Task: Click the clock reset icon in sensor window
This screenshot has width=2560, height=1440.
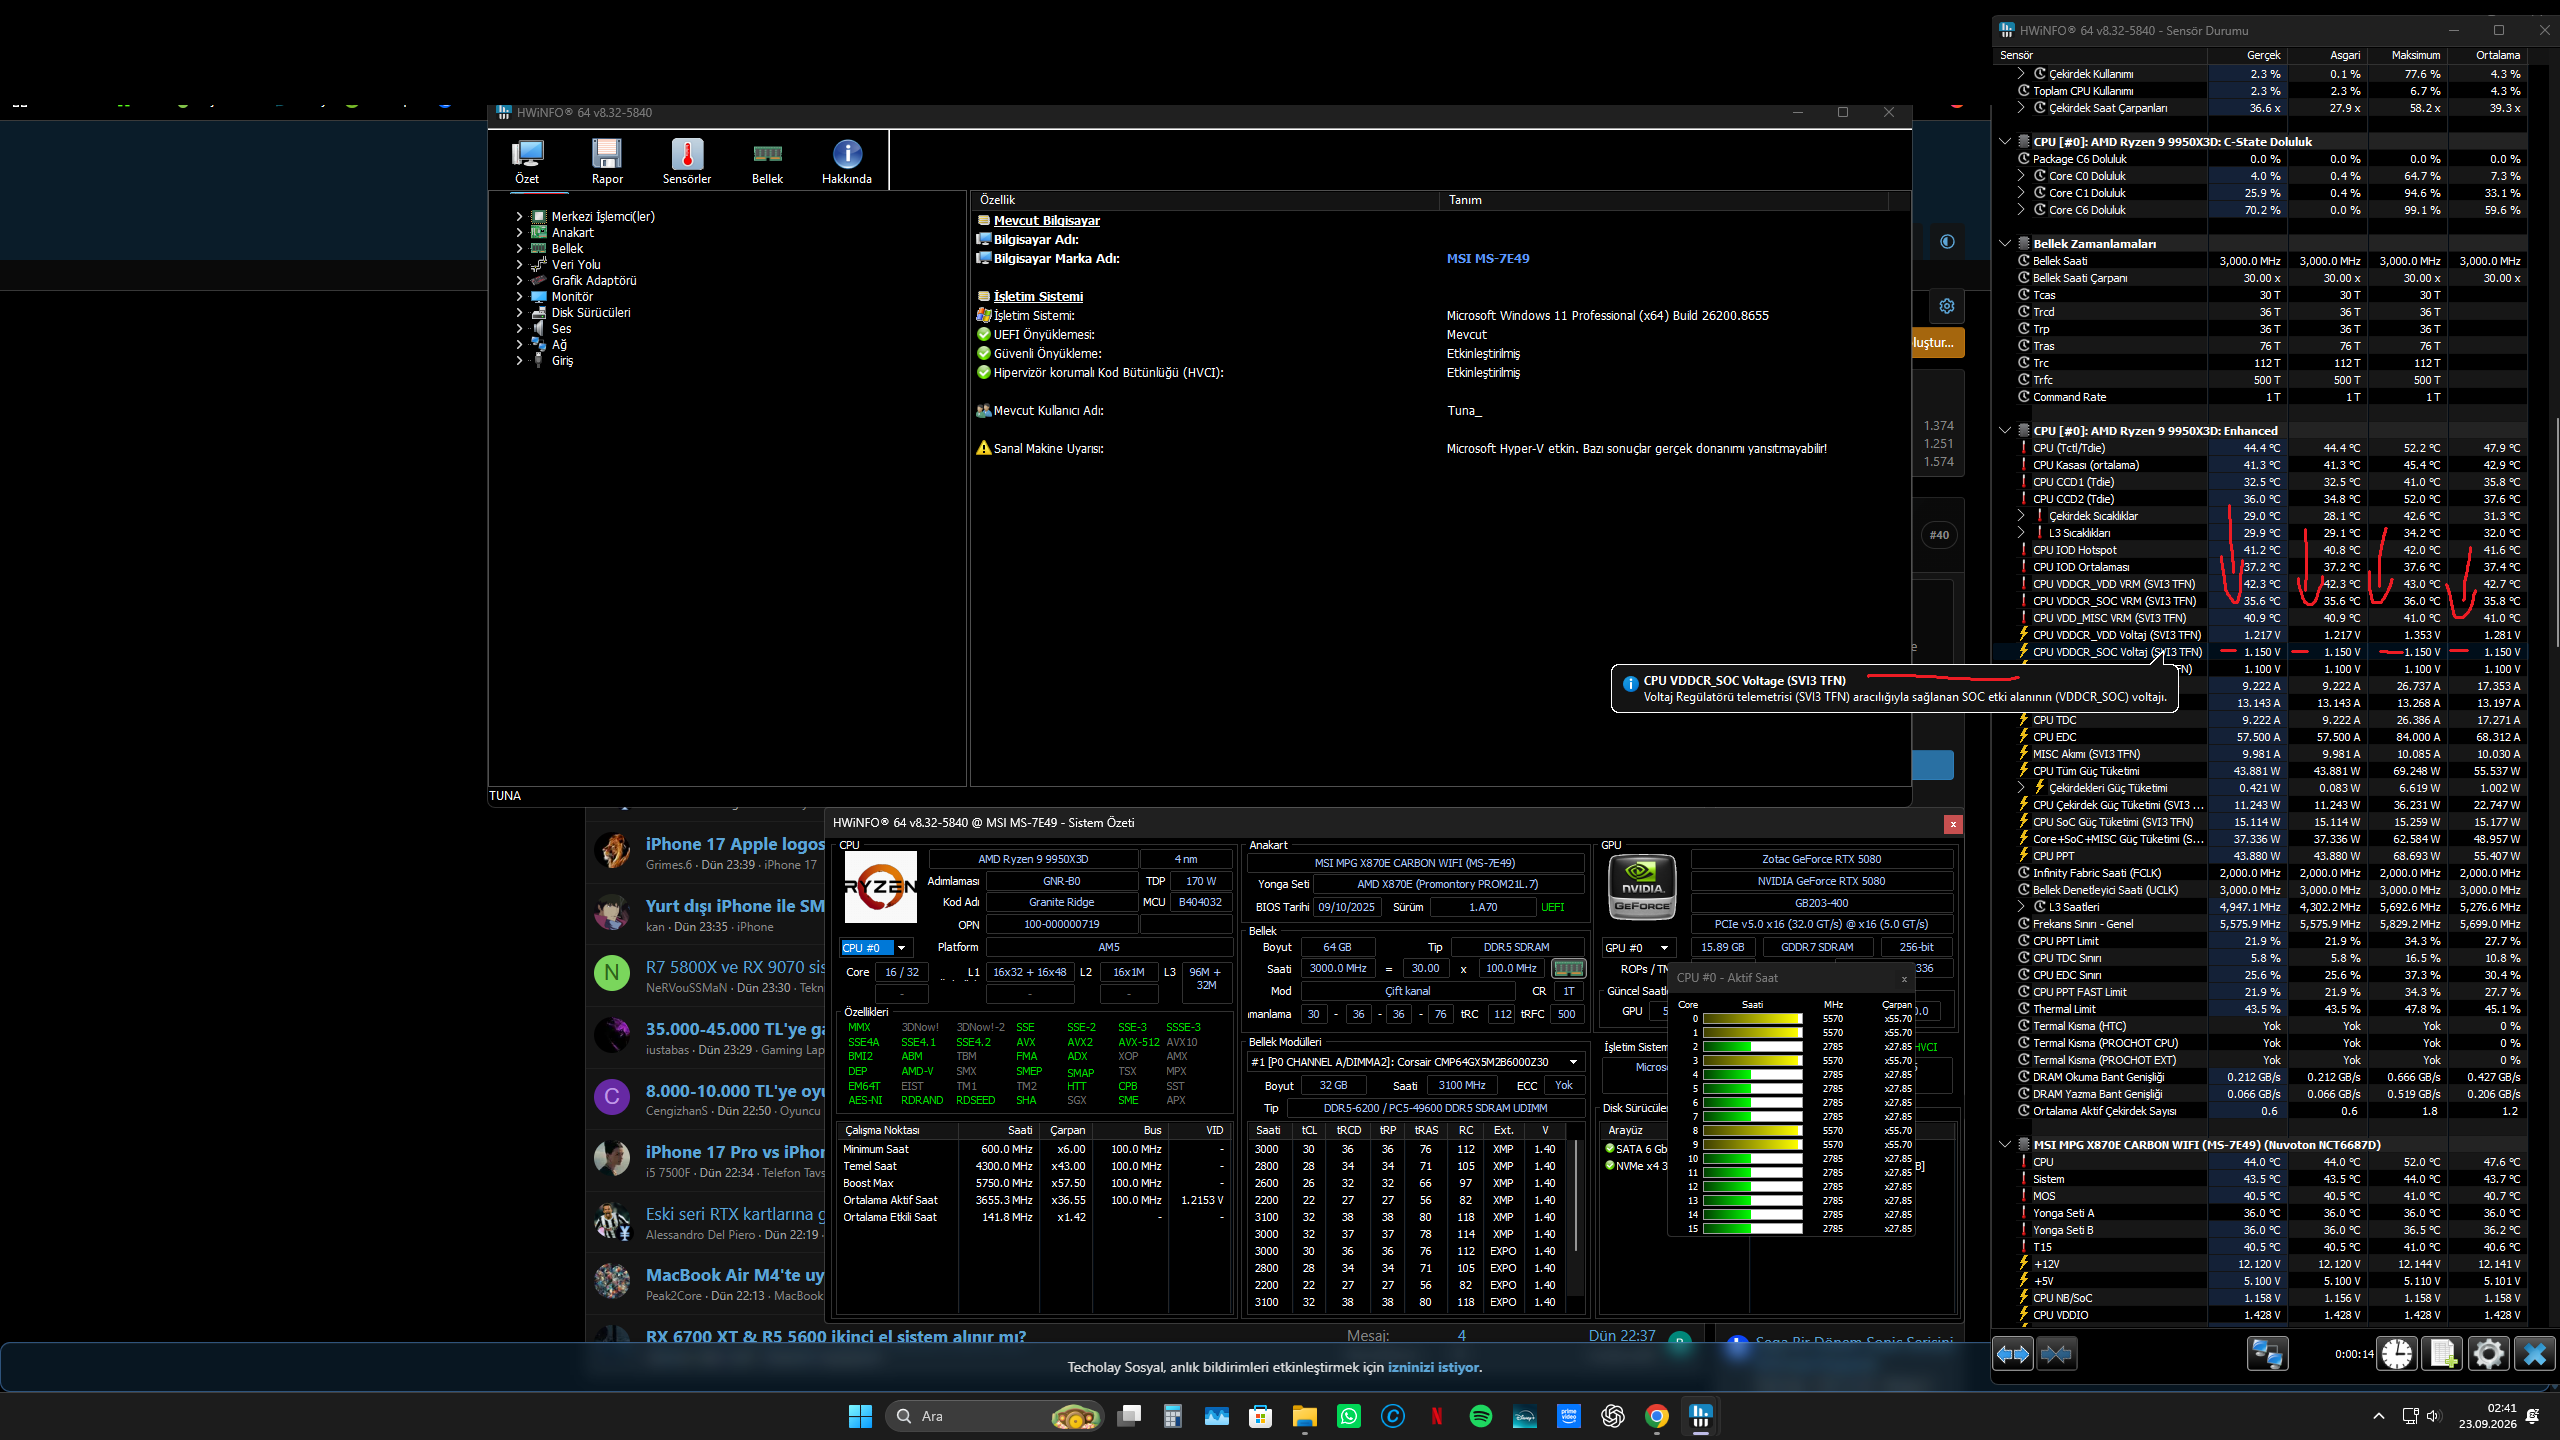Action: click(x=2397, y=1354)
